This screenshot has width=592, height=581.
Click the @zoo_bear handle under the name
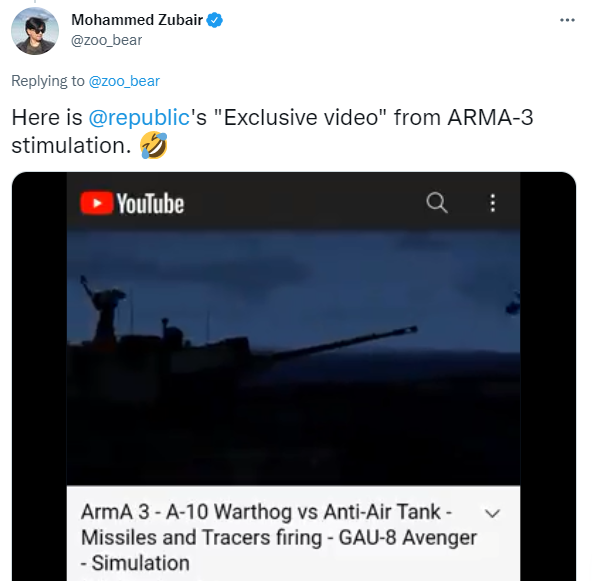pos(106,40)
